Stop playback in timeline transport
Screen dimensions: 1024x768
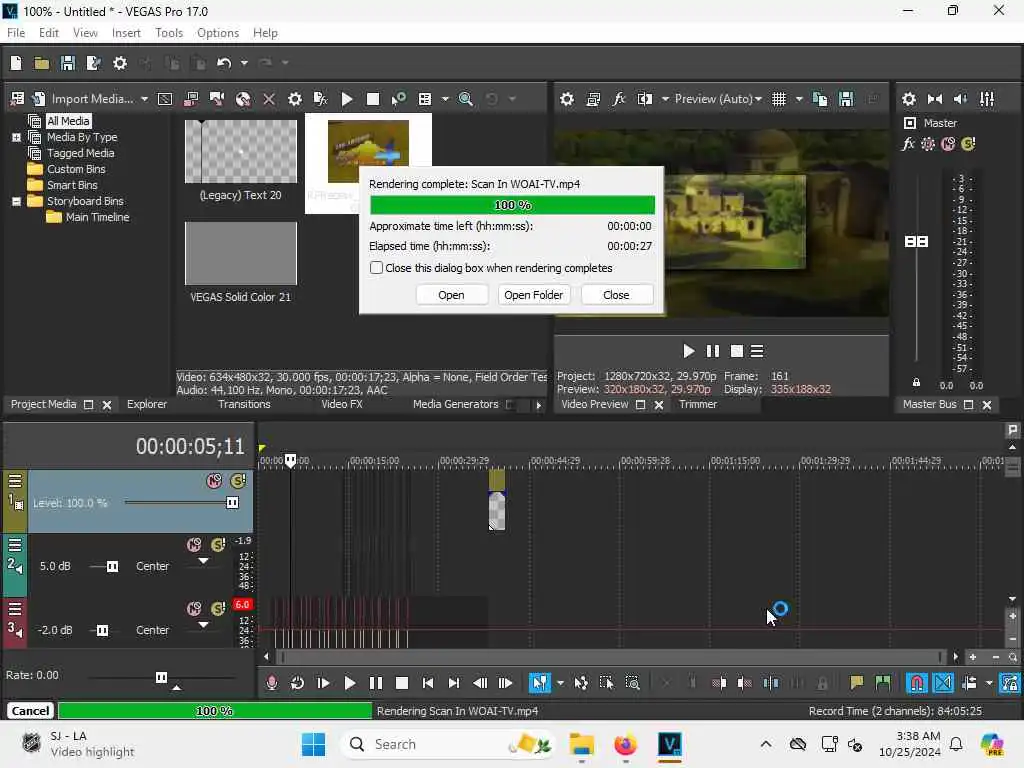pos(402,683)
